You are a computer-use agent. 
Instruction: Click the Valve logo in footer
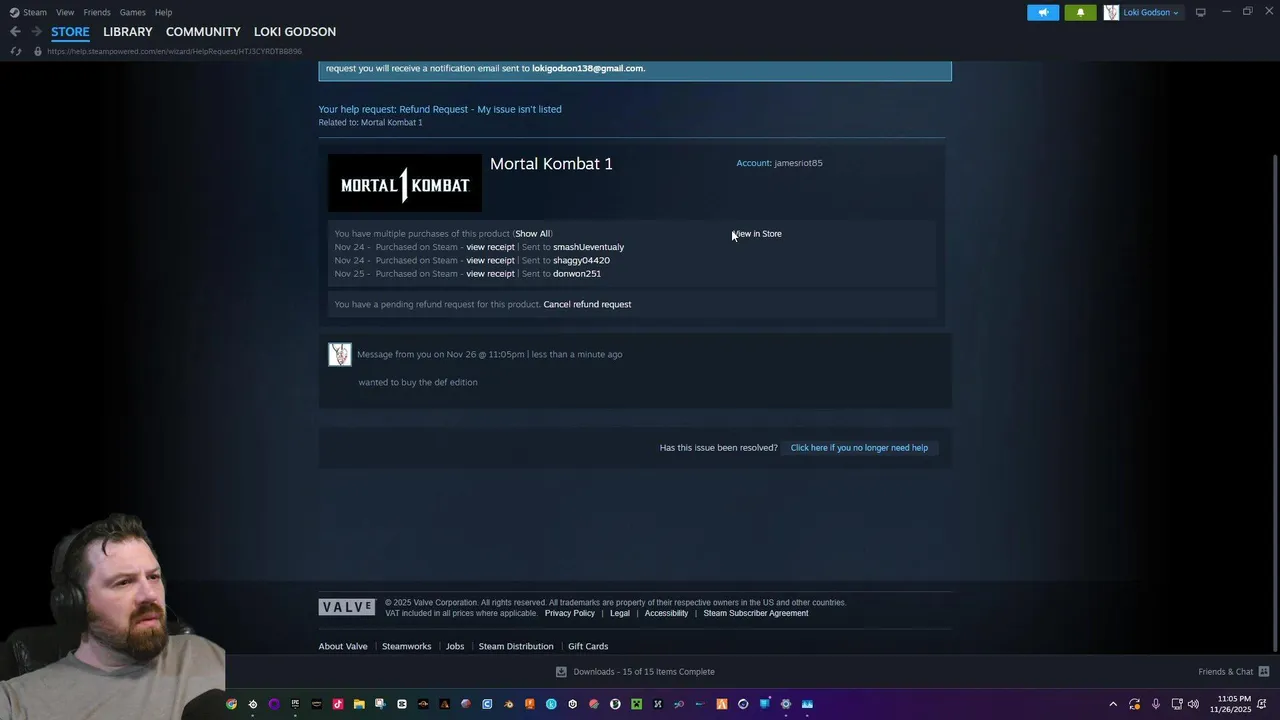(x=347, y=607)
